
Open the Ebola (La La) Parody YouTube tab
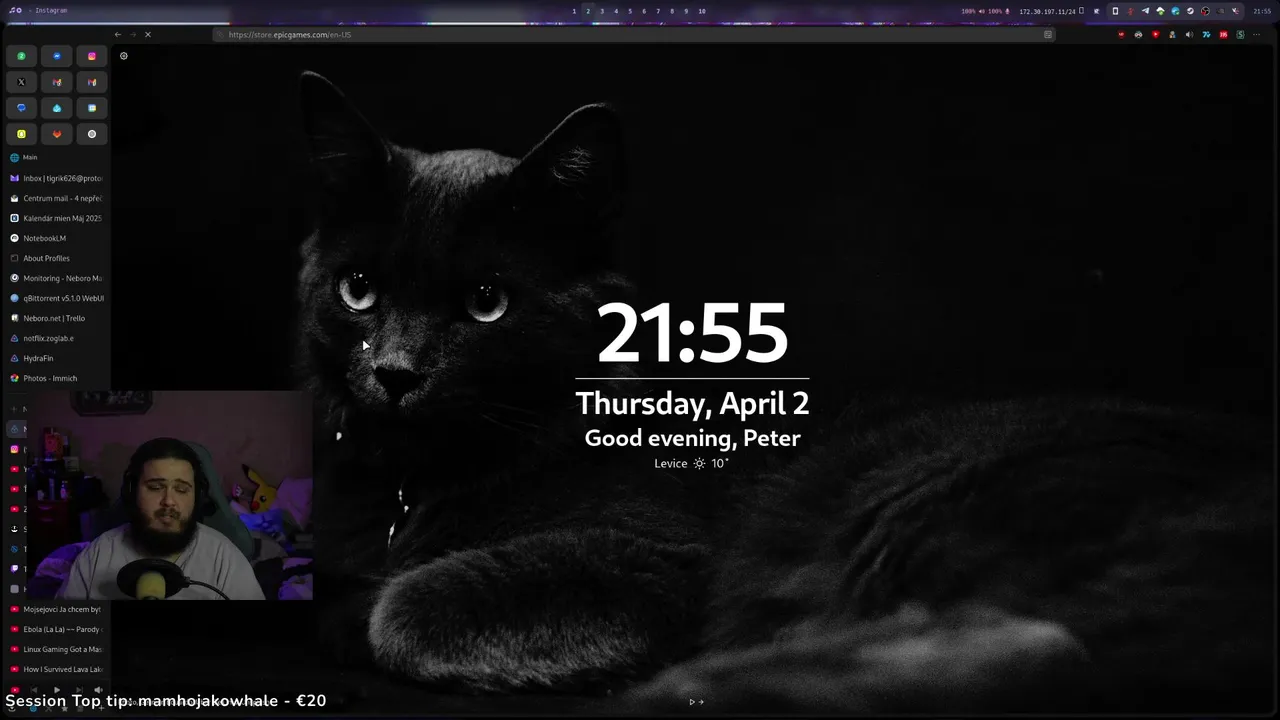[56, 629]
